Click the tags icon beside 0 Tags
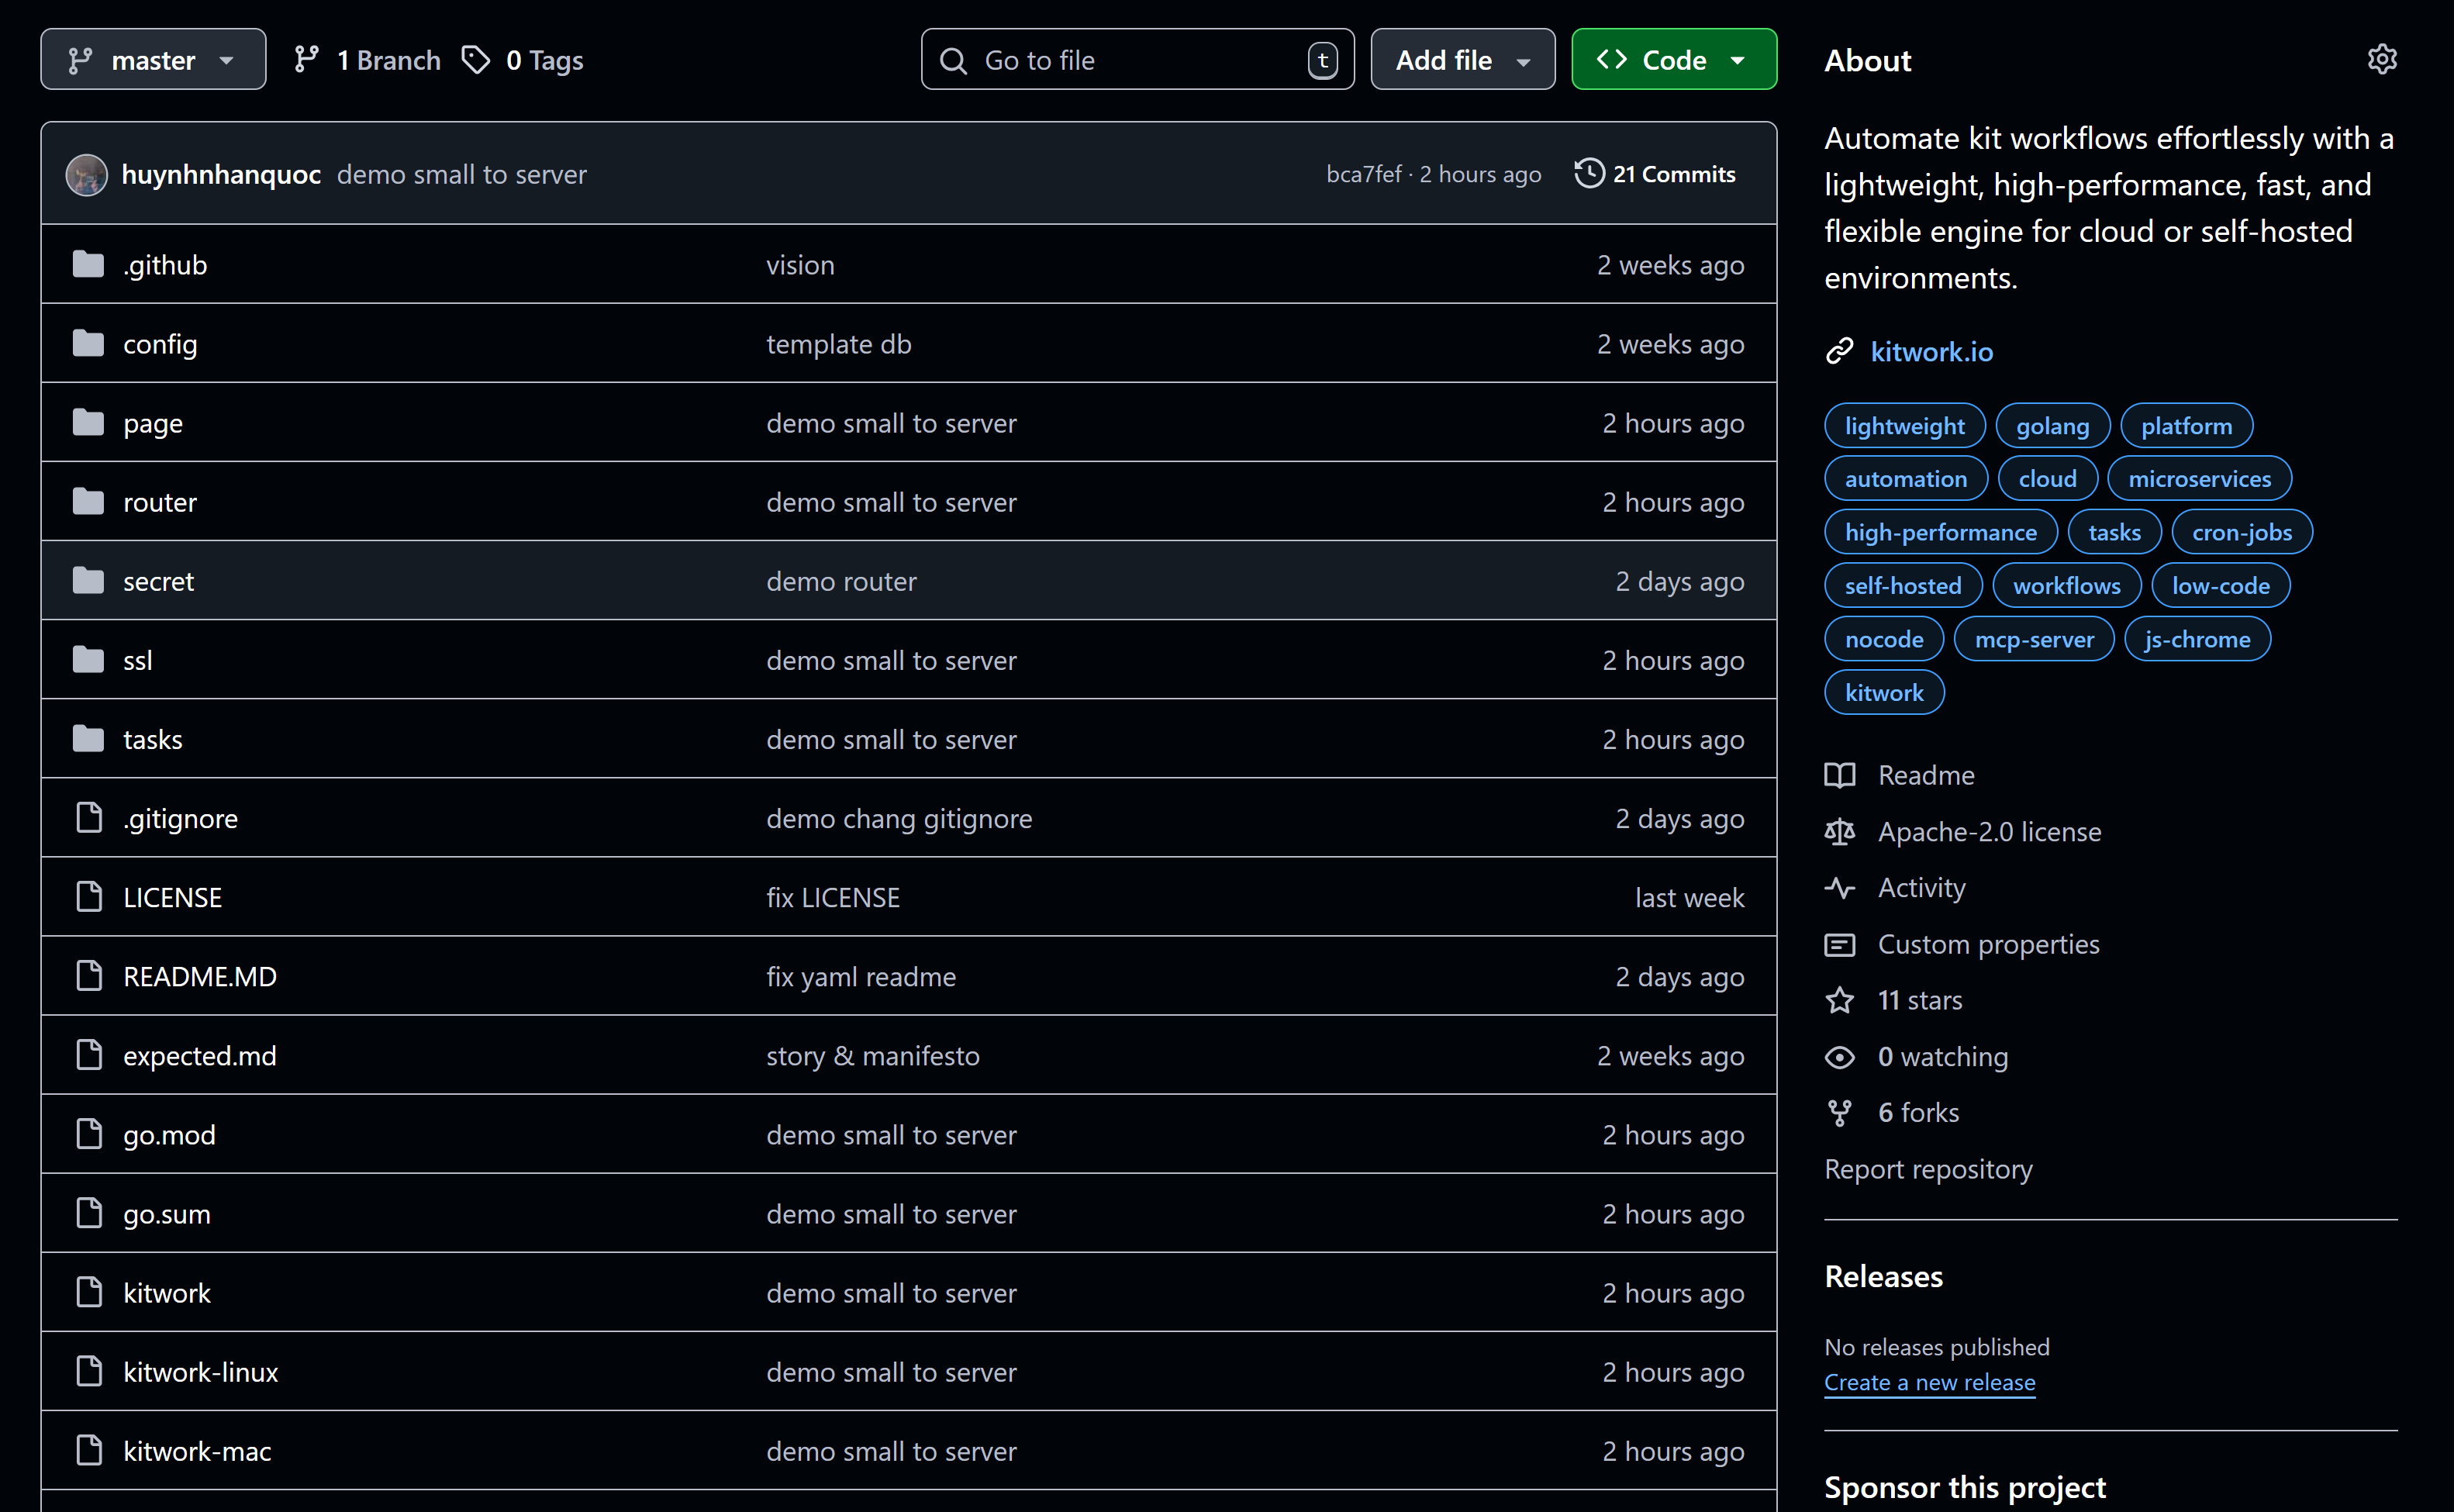The image size is (2454, 1512). click(x=477, y=59)
